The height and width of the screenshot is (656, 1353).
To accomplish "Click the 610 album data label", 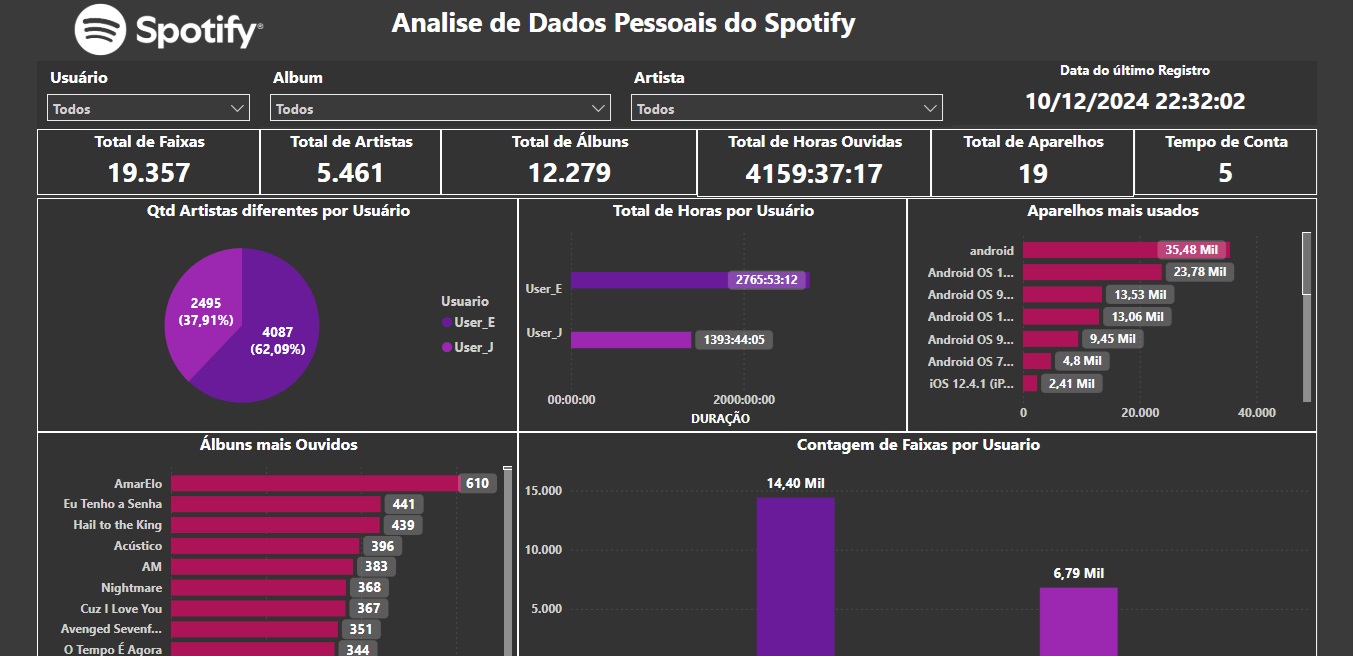I will coord(477,483).
